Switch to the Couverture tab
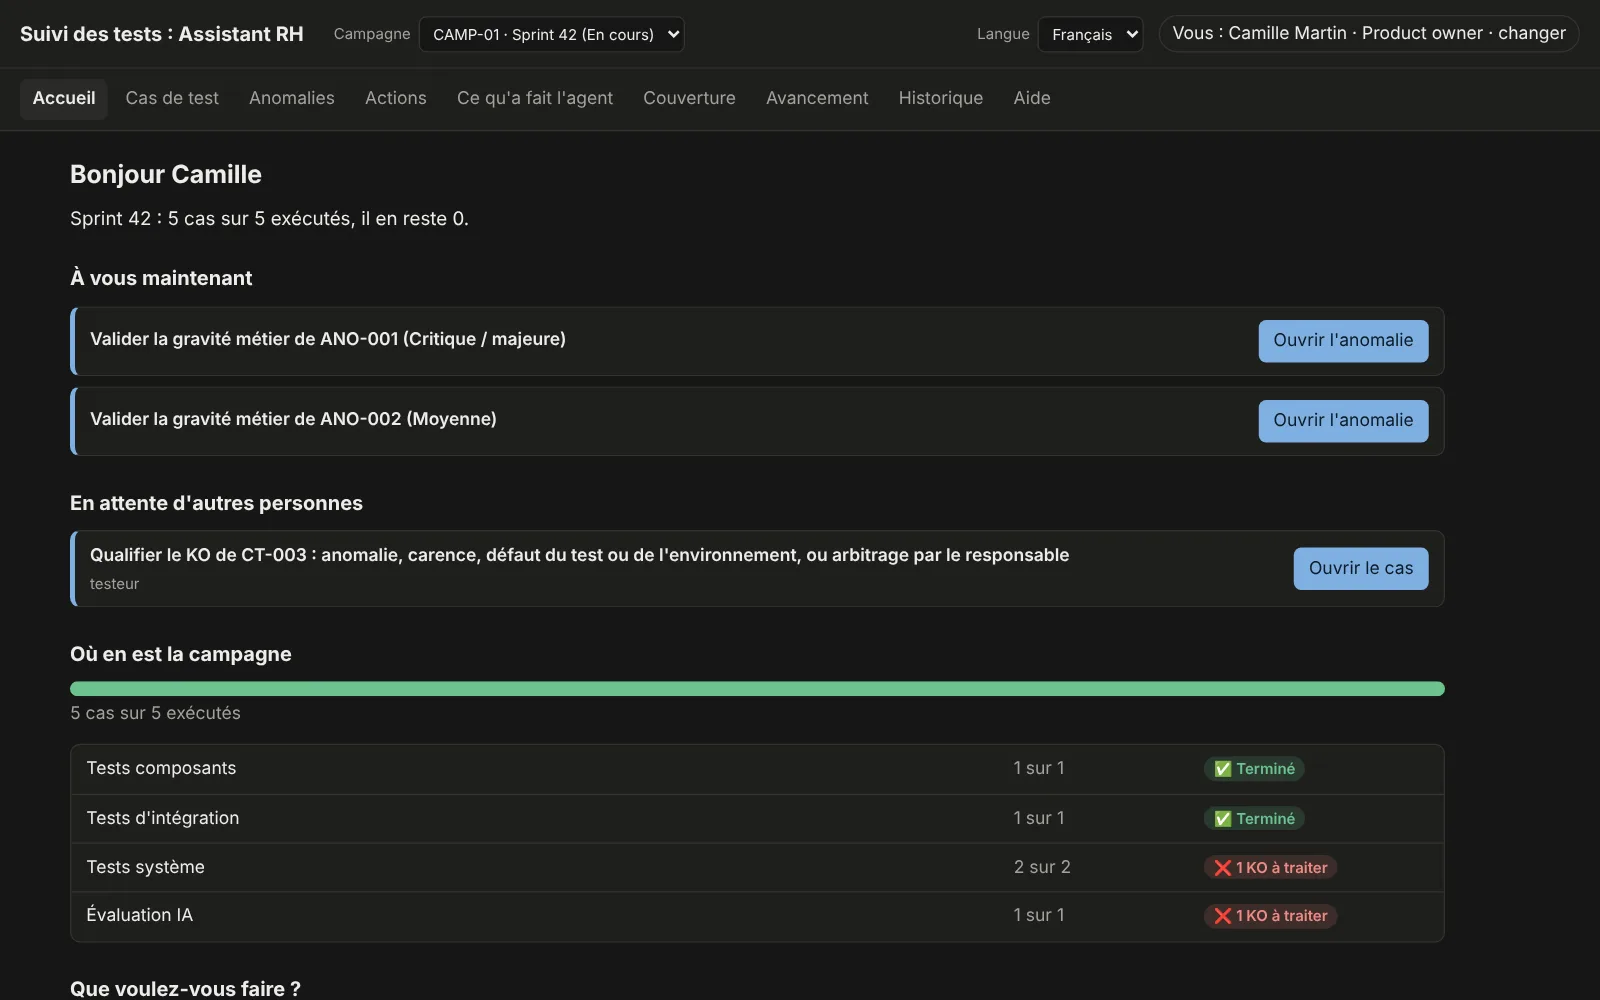Image resolution: width=1600 pixels, height=1000 pixels. 689,98
